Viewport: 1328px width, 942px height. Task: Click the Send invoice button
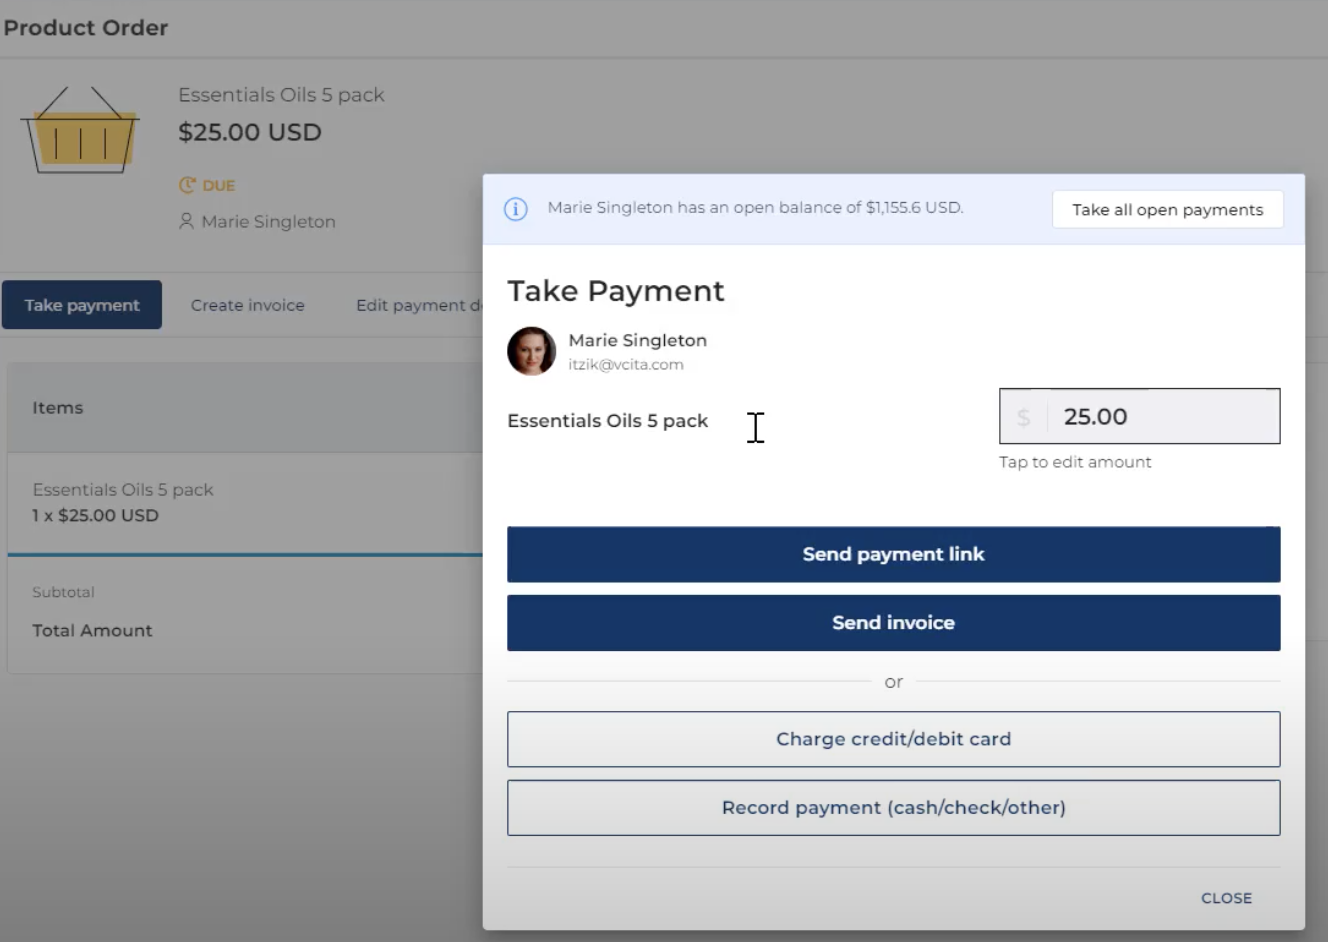[x=893, y=623]
